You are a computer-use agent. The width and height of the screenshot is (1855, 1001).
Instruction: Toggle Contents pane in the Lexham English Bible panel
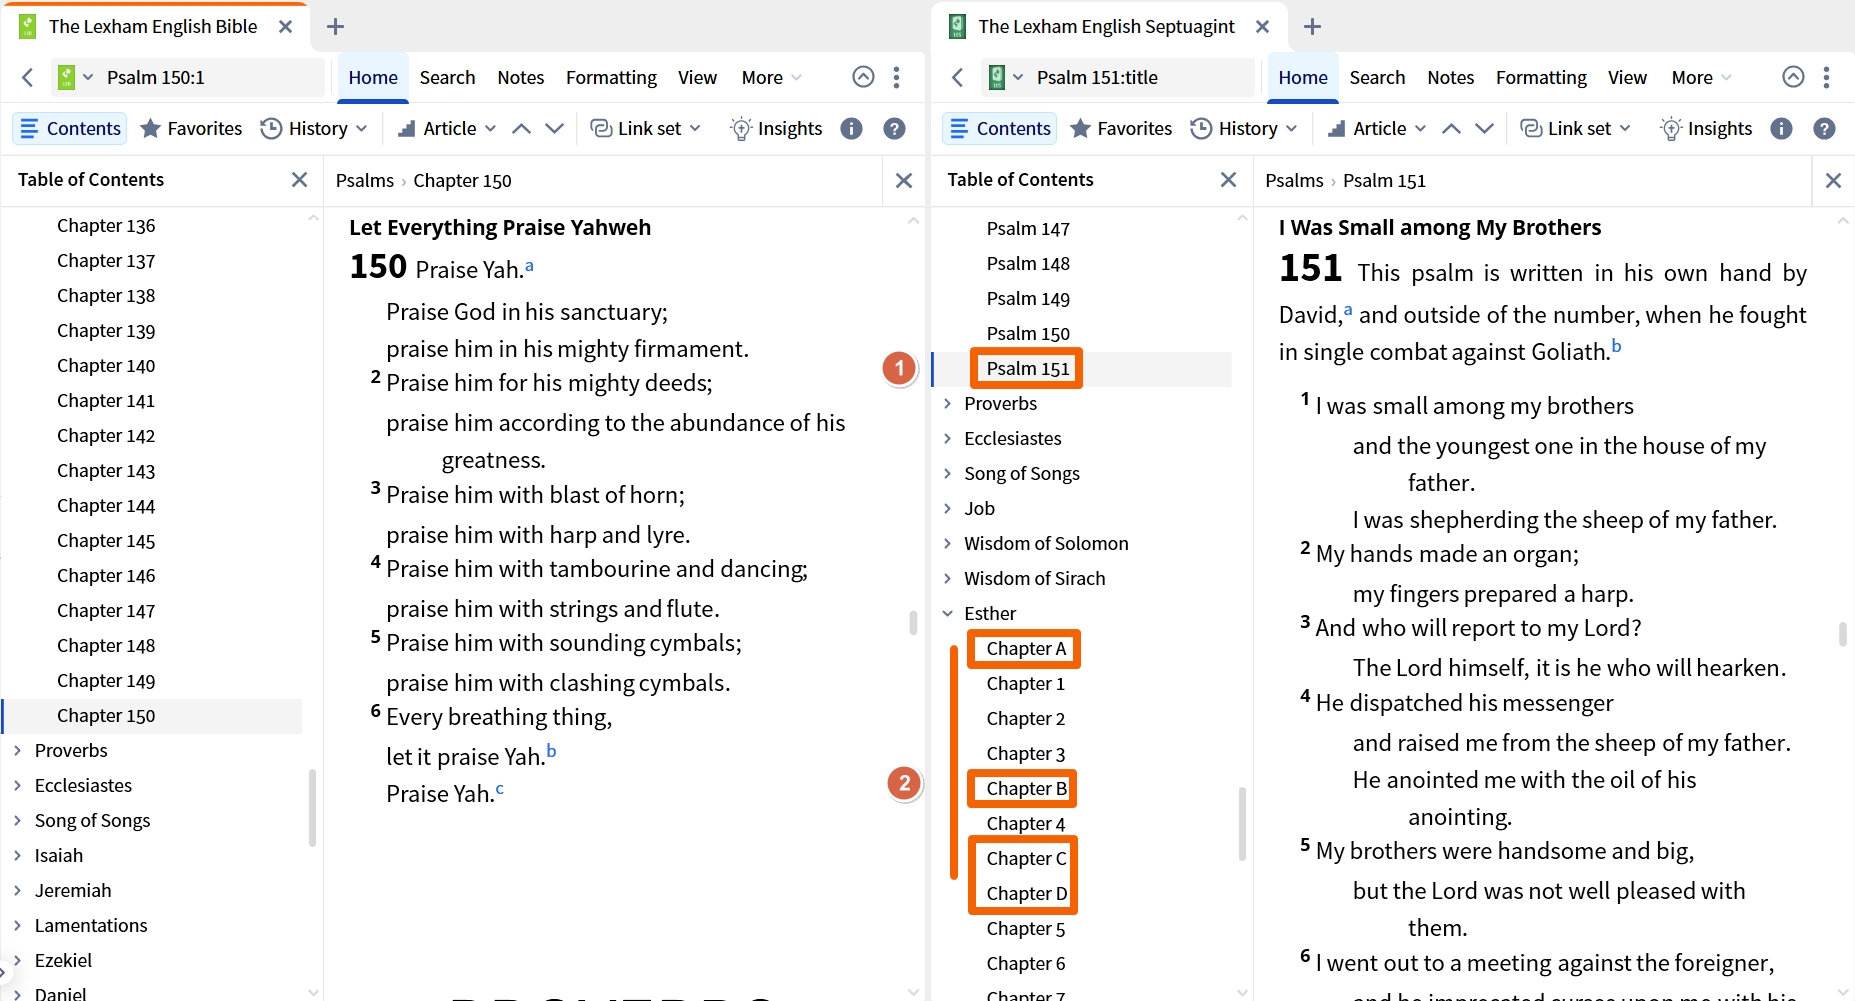[70, 128]
